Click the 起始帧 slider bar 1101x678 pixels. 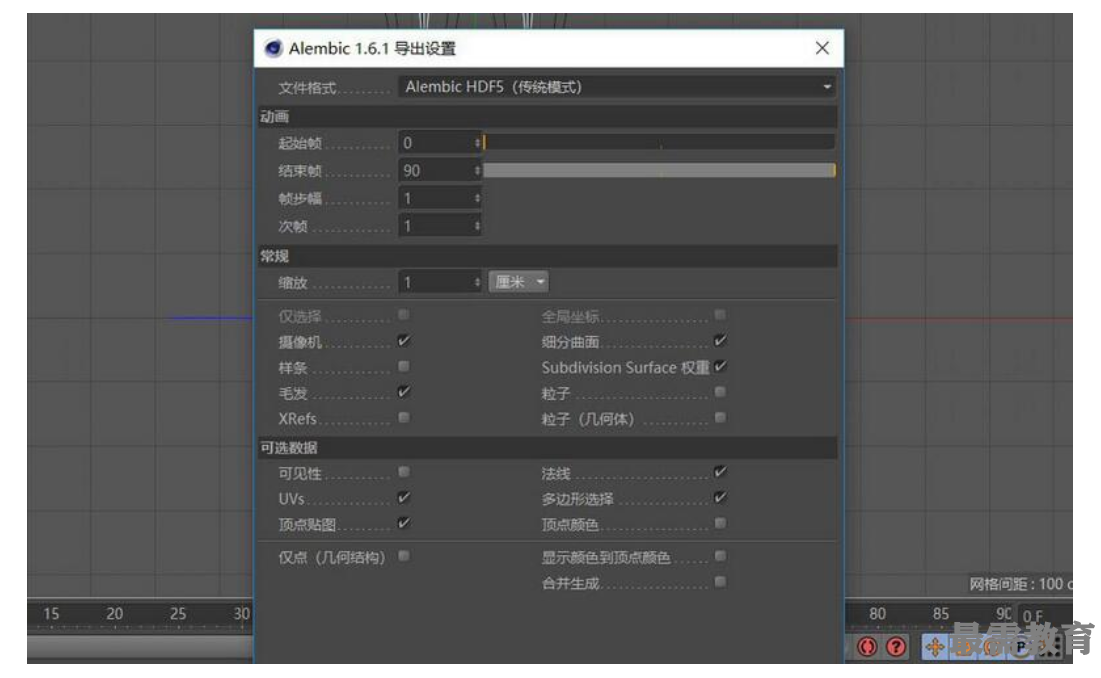click(659, 142)
